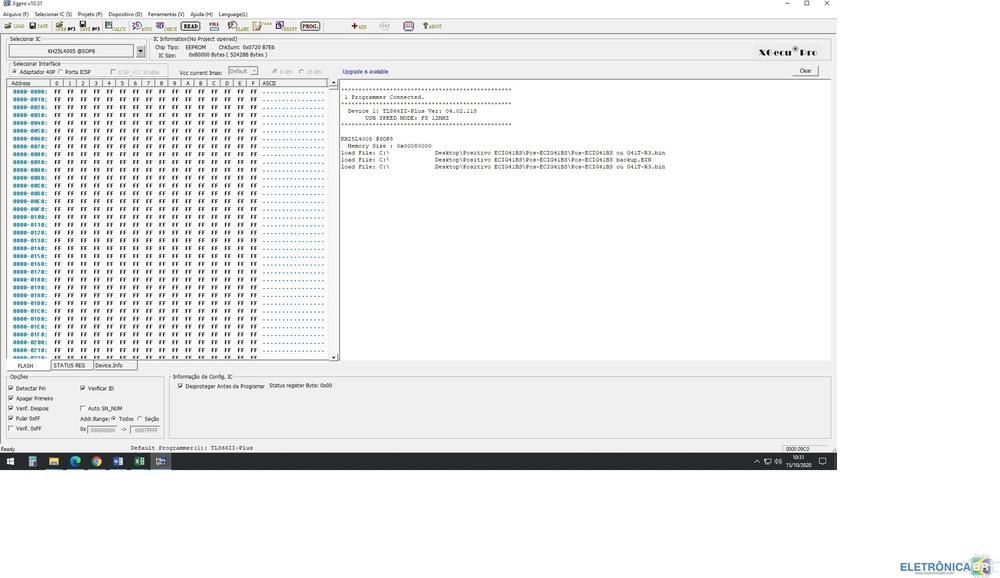Click the KH25L4005 @SOP8 chip button
This screenshot has height=578, width=1000.
[70, 50]
